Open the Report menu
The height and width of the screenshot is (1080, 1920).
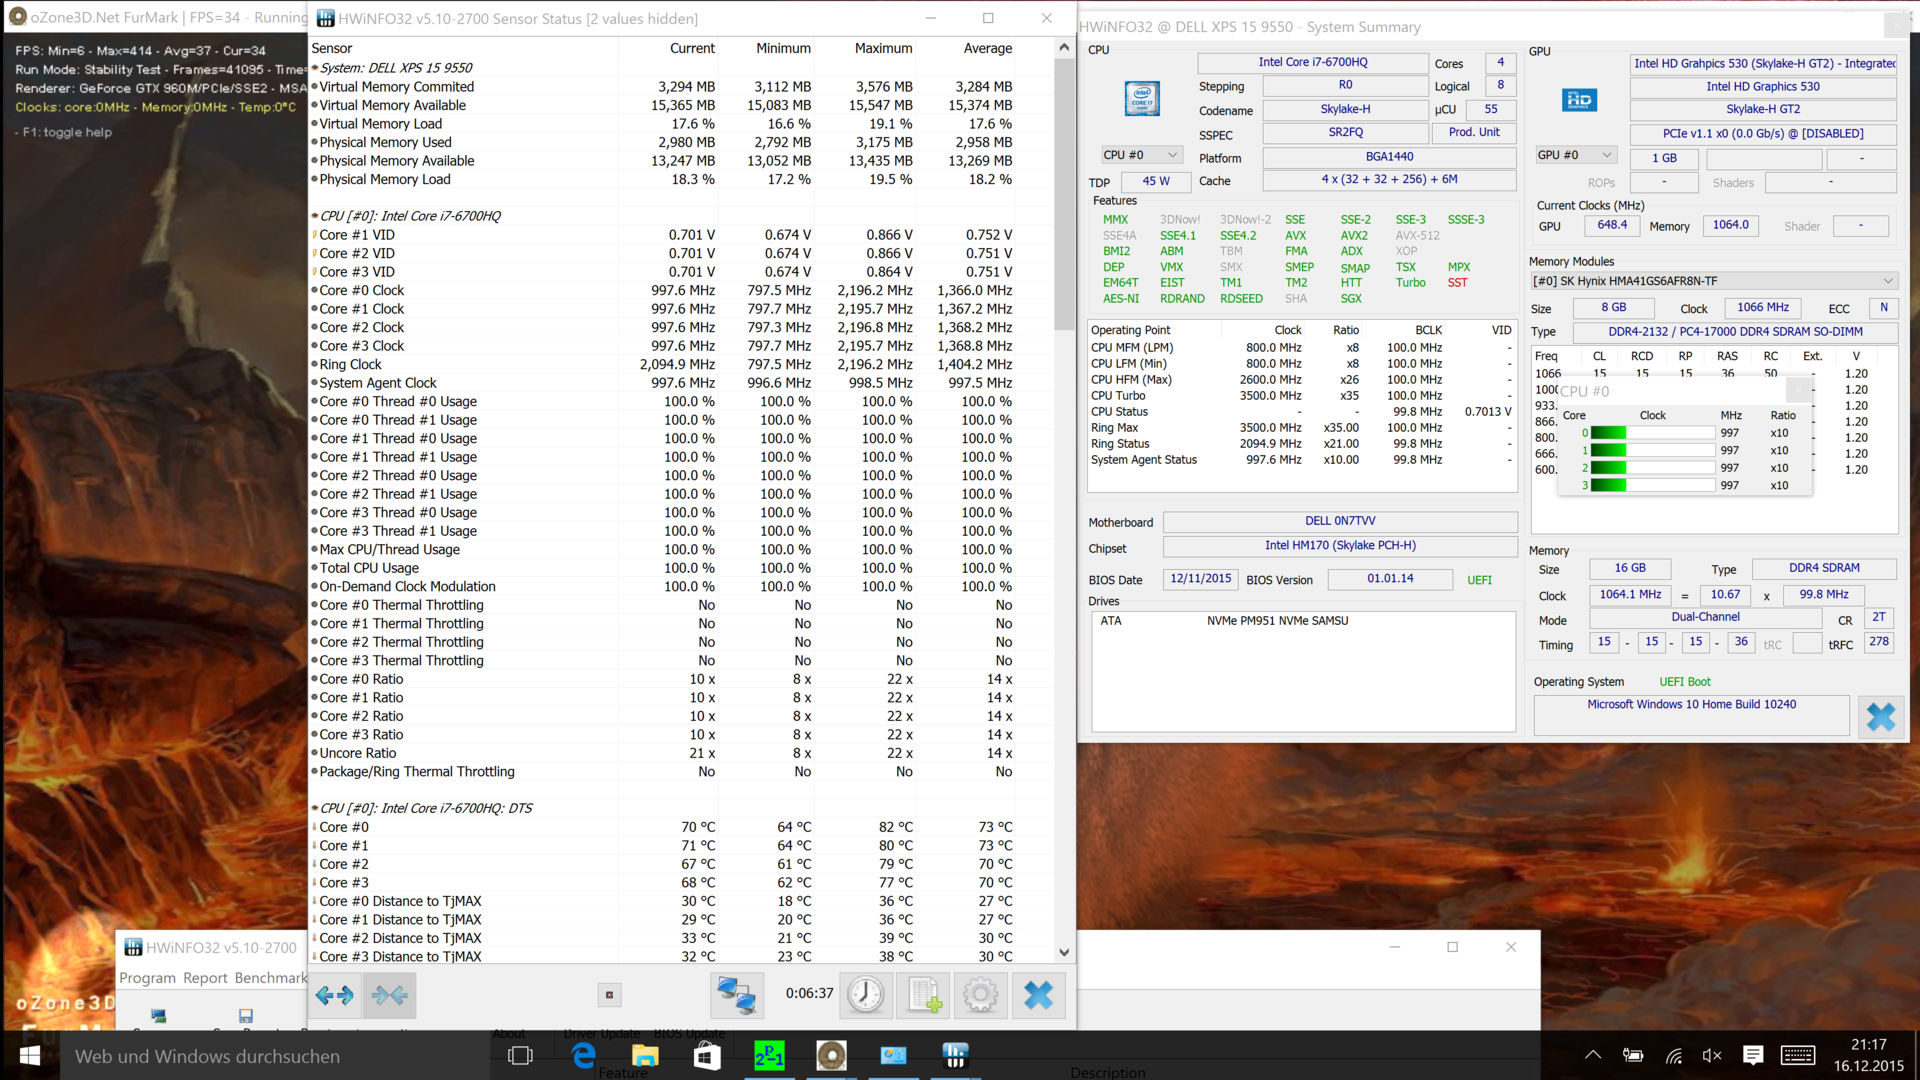click(205, 978)
